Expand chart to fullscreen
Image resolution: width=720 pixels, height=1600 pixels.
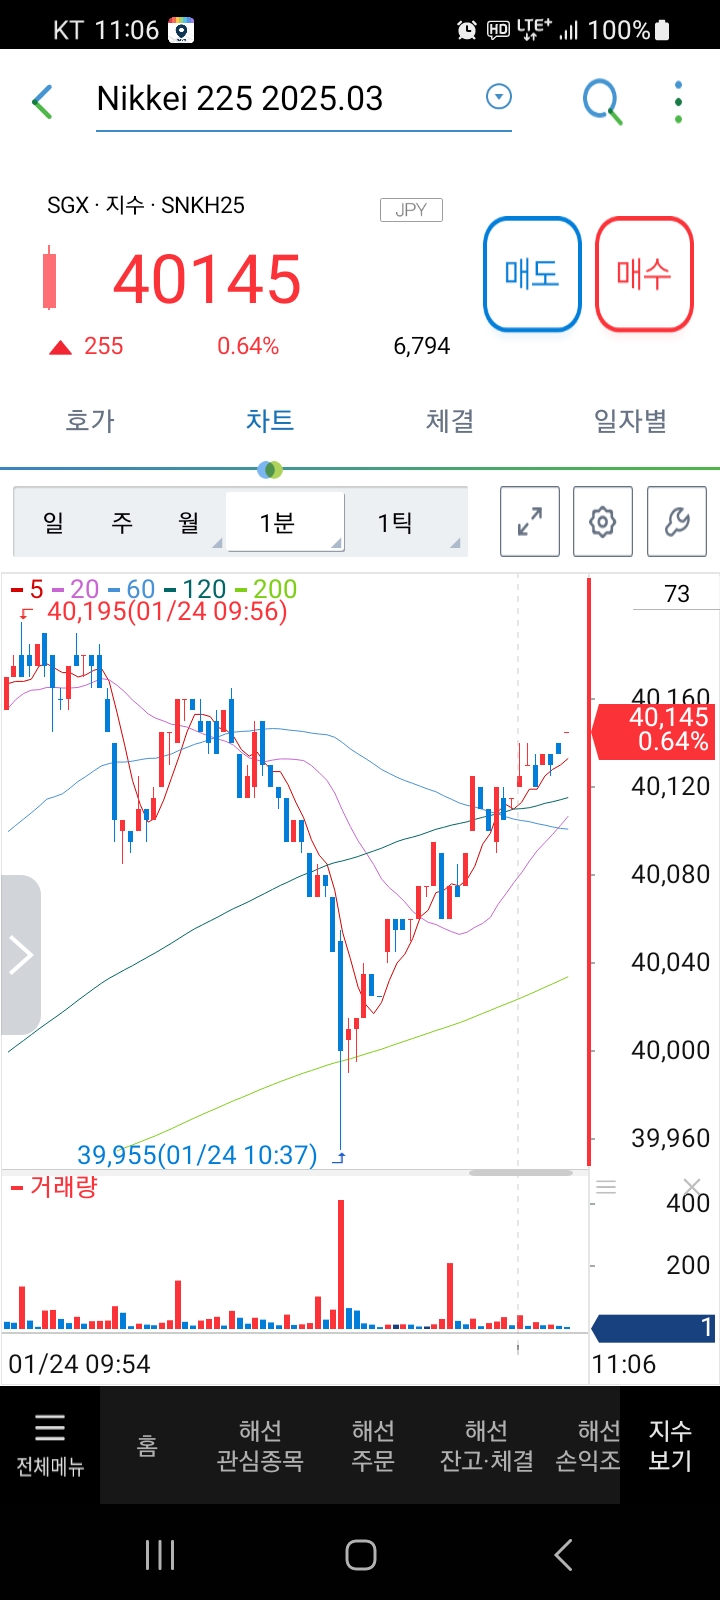[x=530, y=521]
